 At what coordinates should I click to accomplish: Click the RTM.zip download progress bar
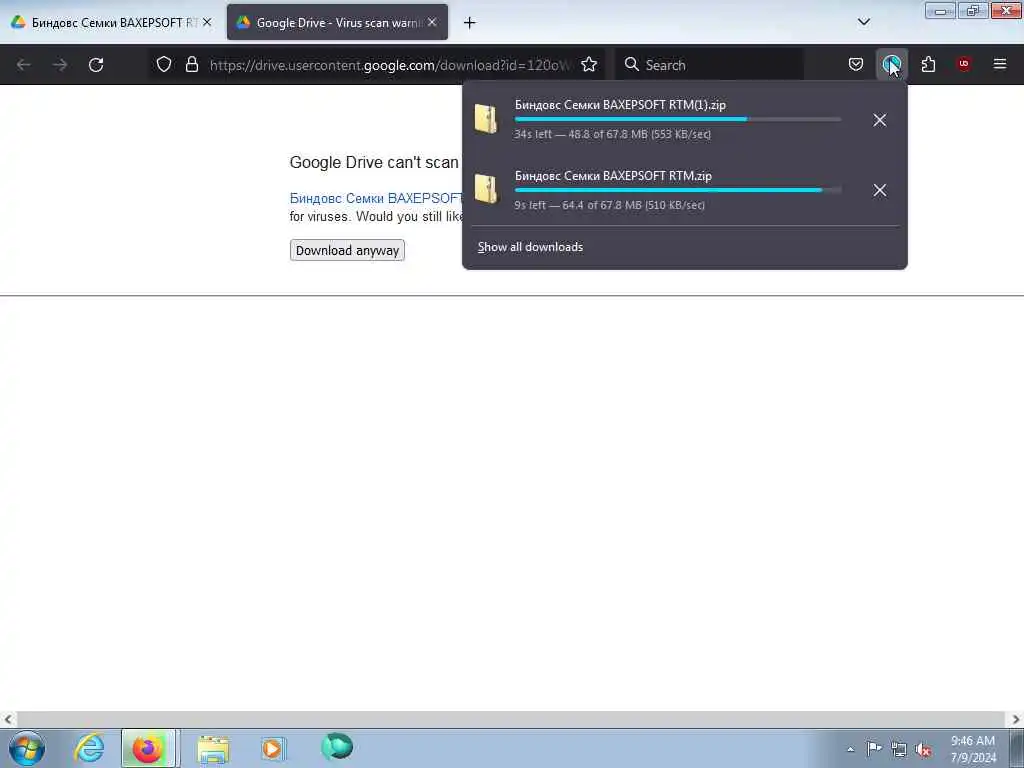(678, 190)
